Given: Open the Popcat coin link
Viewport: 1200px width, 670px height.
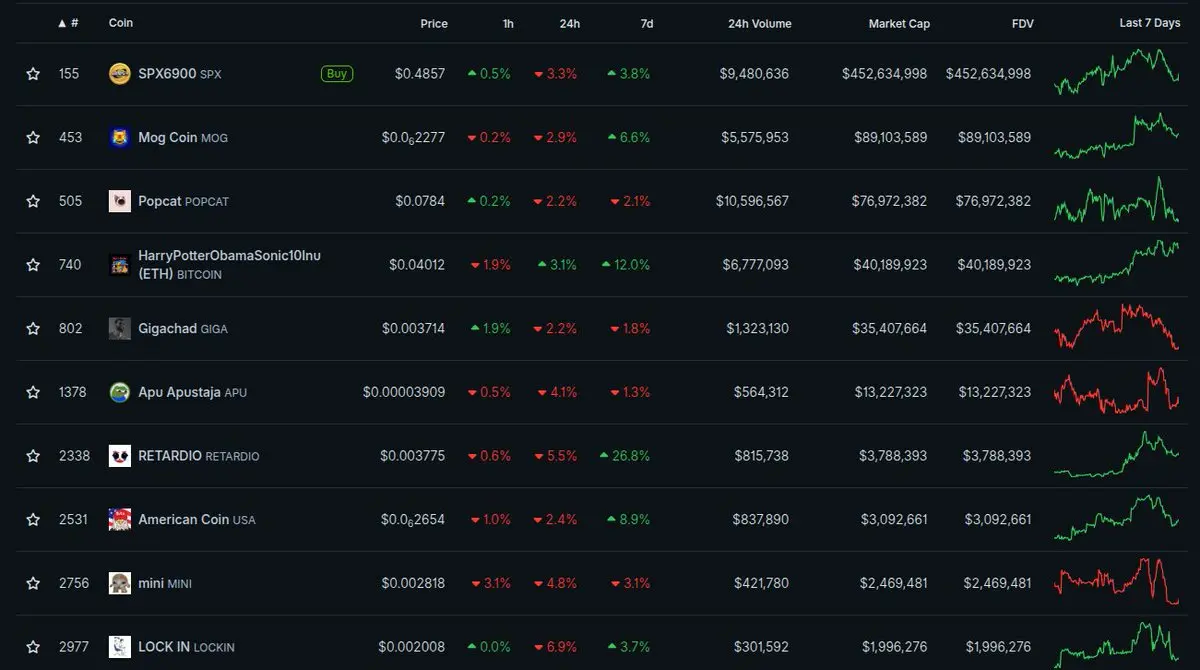Looking at the screenshot, I should (x=183, y=201).
